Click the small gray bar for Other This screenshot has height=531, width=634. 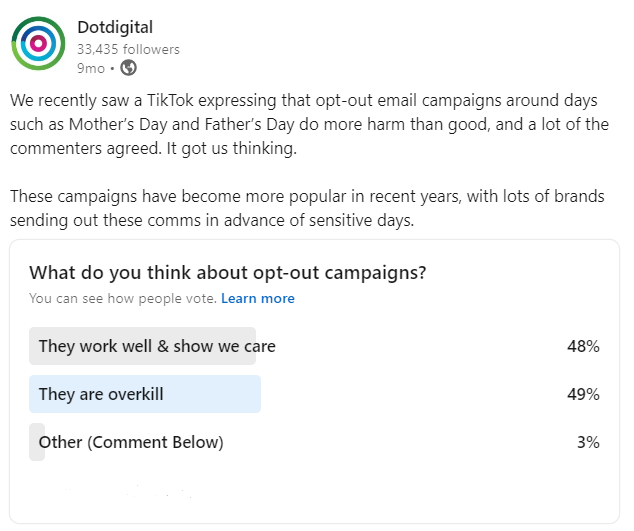[x=37, y=441]
